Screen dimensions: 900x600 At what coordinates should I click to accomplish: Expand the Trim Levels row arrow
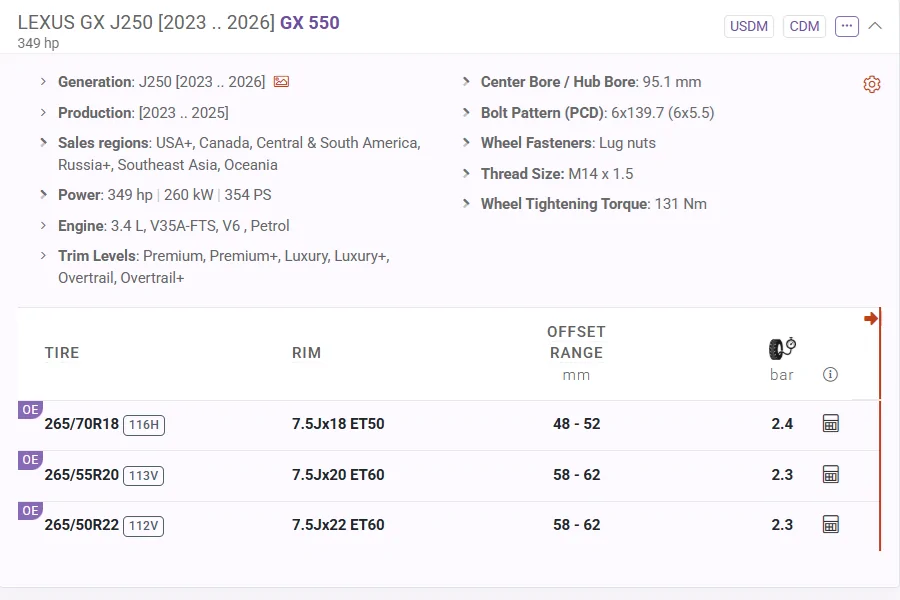(43, 256)
